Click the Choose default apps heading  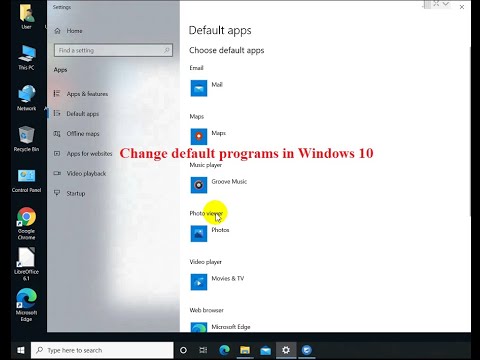227,50
